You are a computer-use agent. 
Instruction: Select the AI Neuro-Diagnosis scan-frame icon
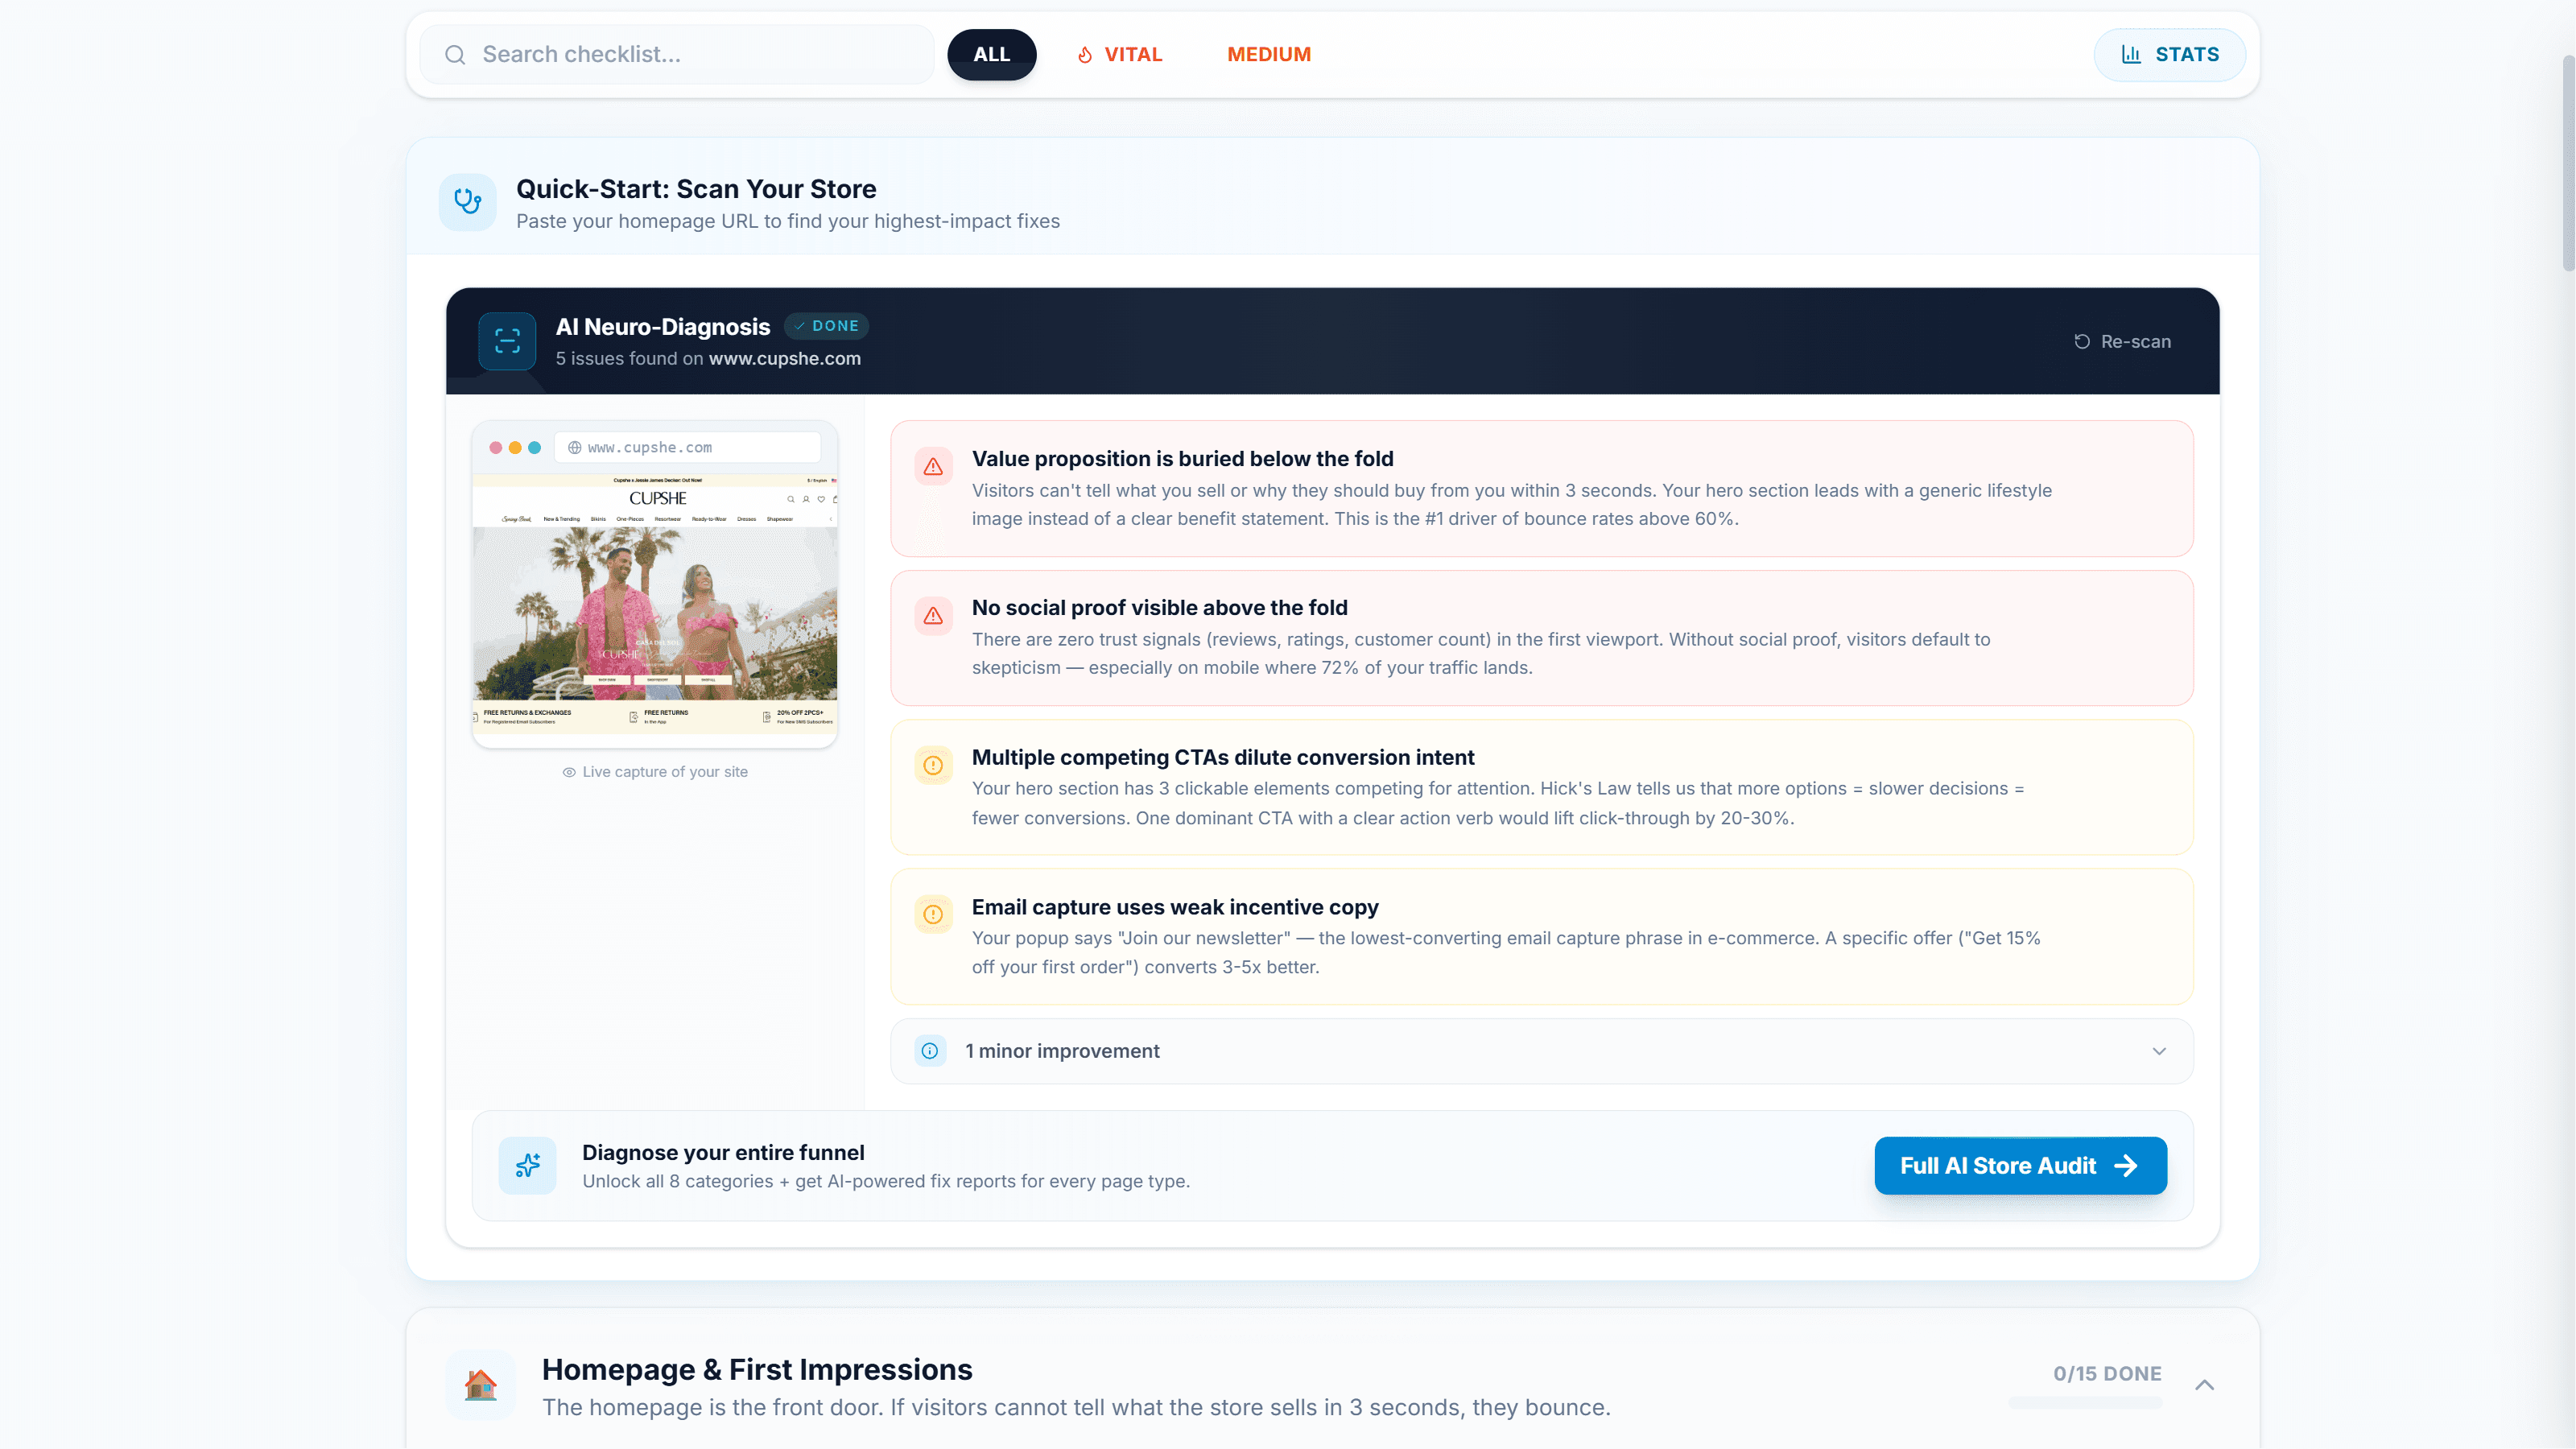coord(507,341)
